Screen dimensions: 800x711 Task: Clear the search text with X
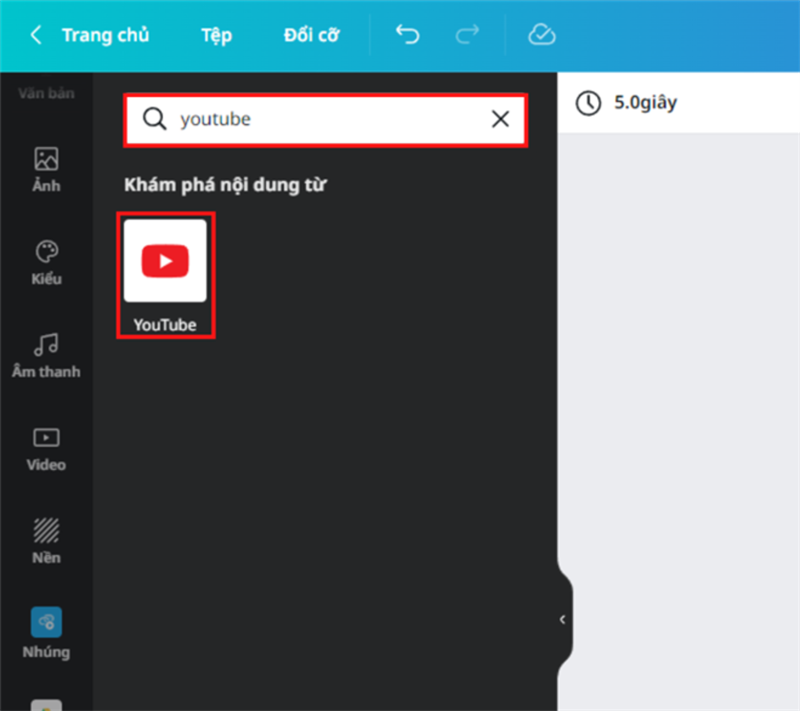500,119
